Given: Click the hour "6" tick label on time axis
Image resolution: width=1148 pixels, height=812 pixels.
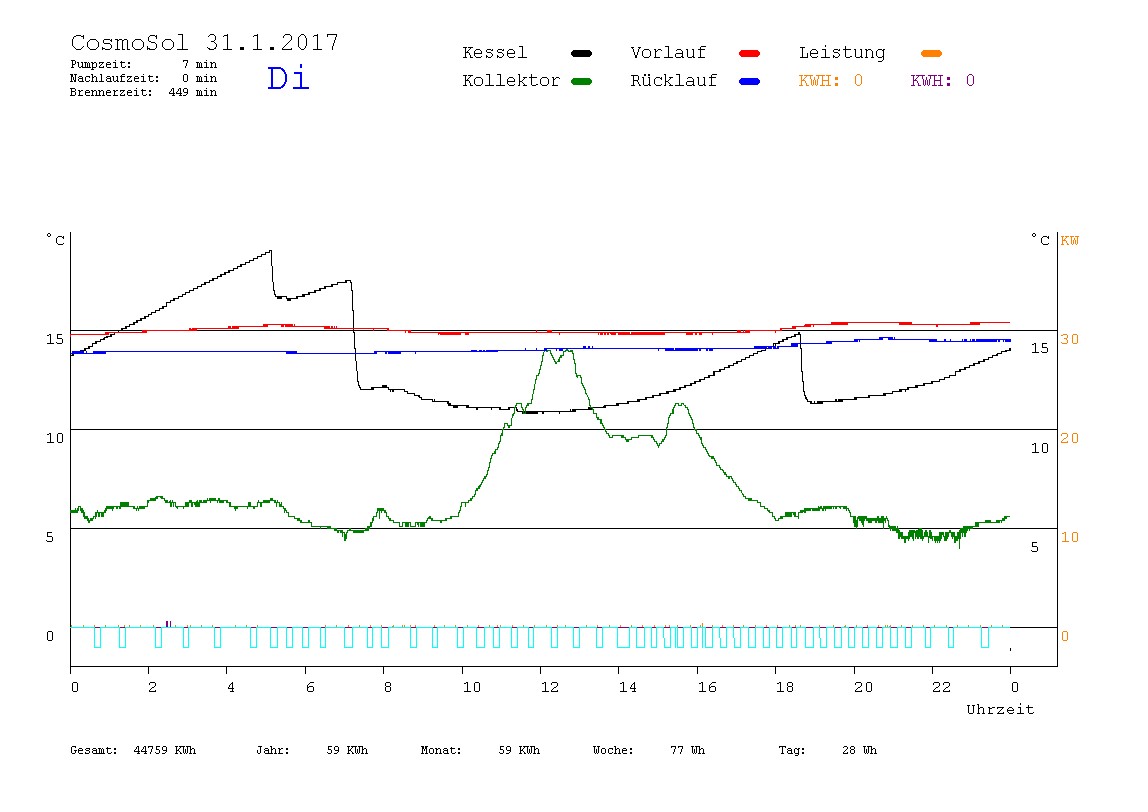Looking at the screenshot, I should [x=310, y=687].
